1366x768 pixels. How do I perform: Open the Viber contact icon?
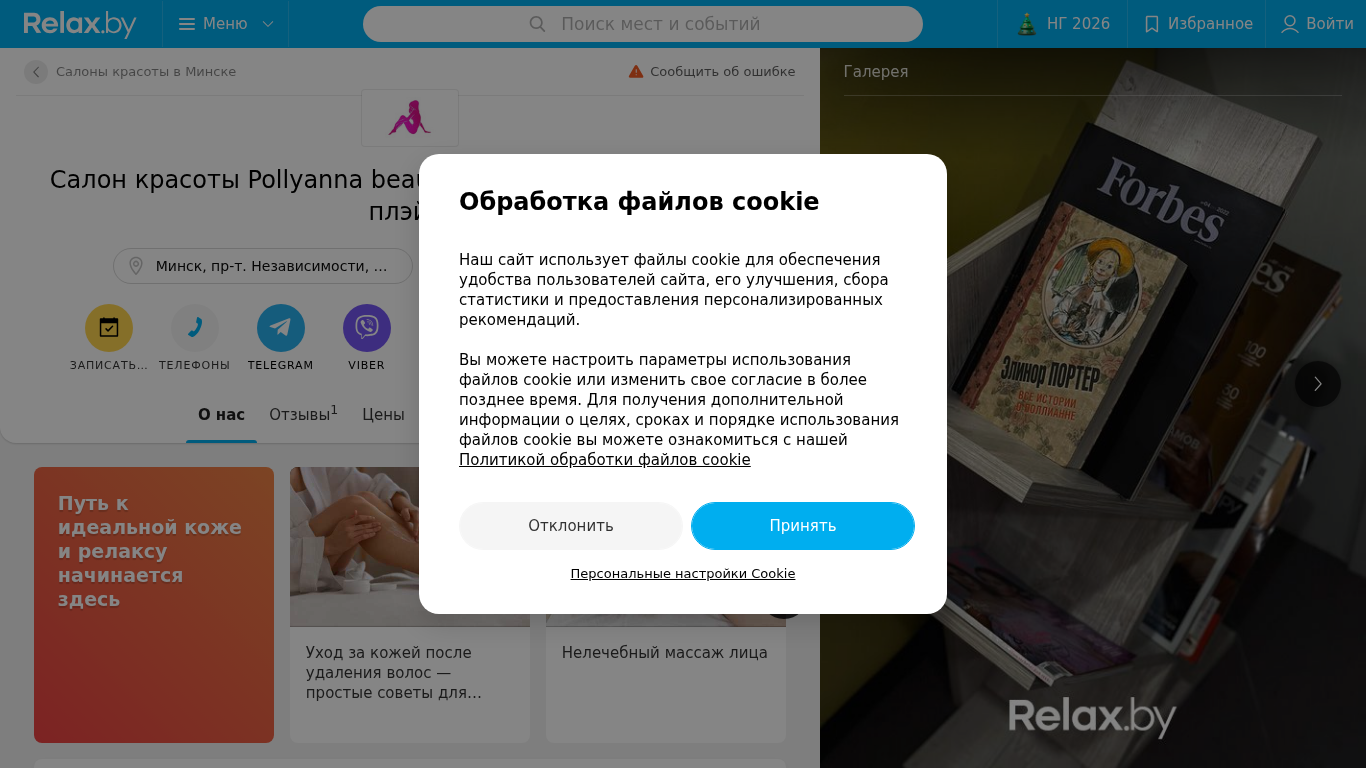pyautogui.click(x=367, y=328)
